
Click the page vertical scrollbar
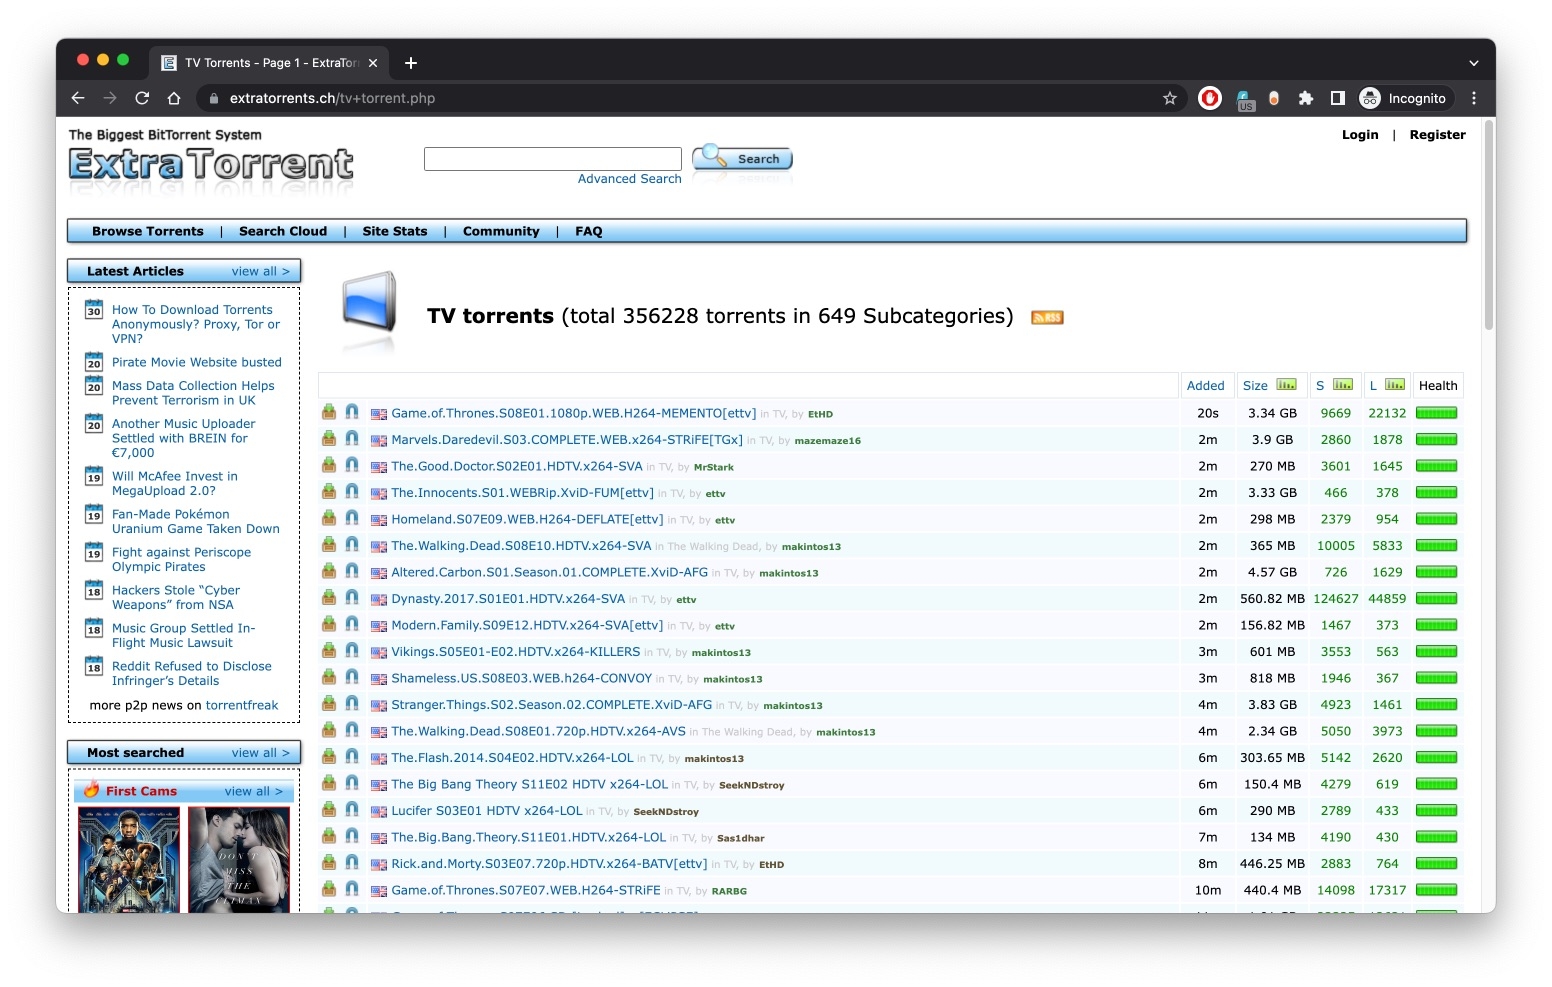(1488, 225)
